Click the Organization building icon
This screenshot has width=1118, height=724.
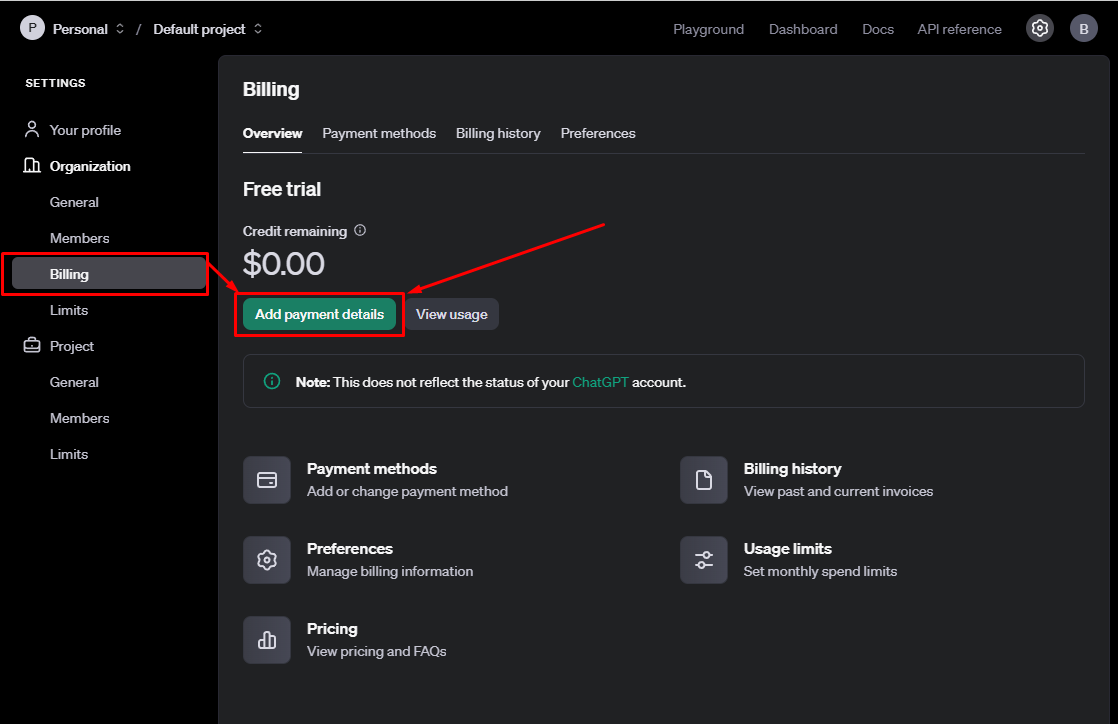click(x=31, y=165)
